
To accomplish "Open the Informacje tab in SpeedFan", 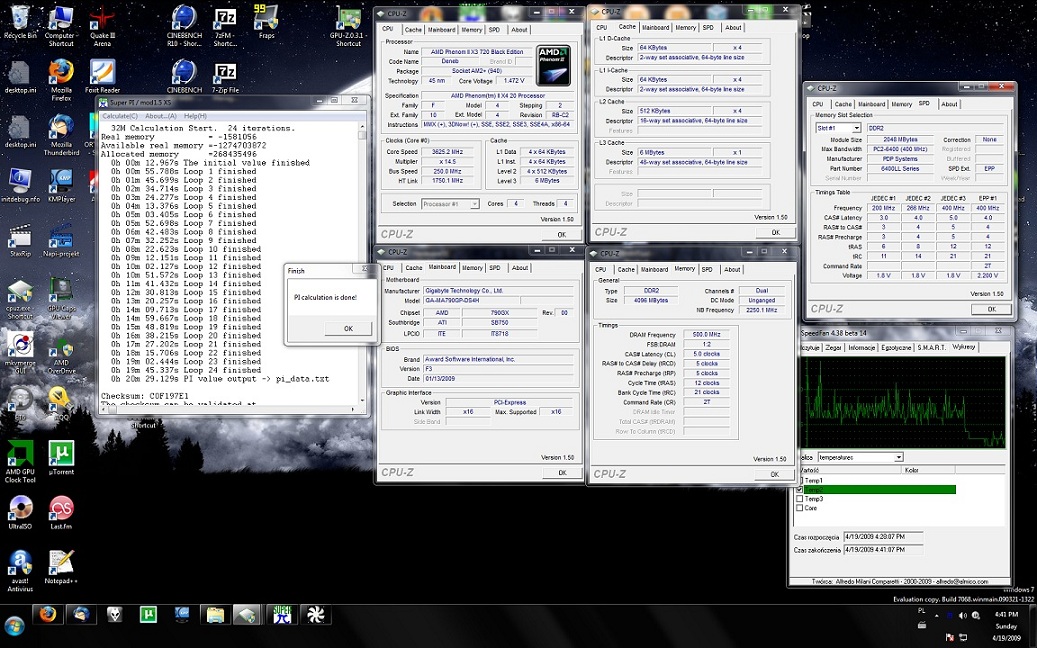I will tap(862, 348).
